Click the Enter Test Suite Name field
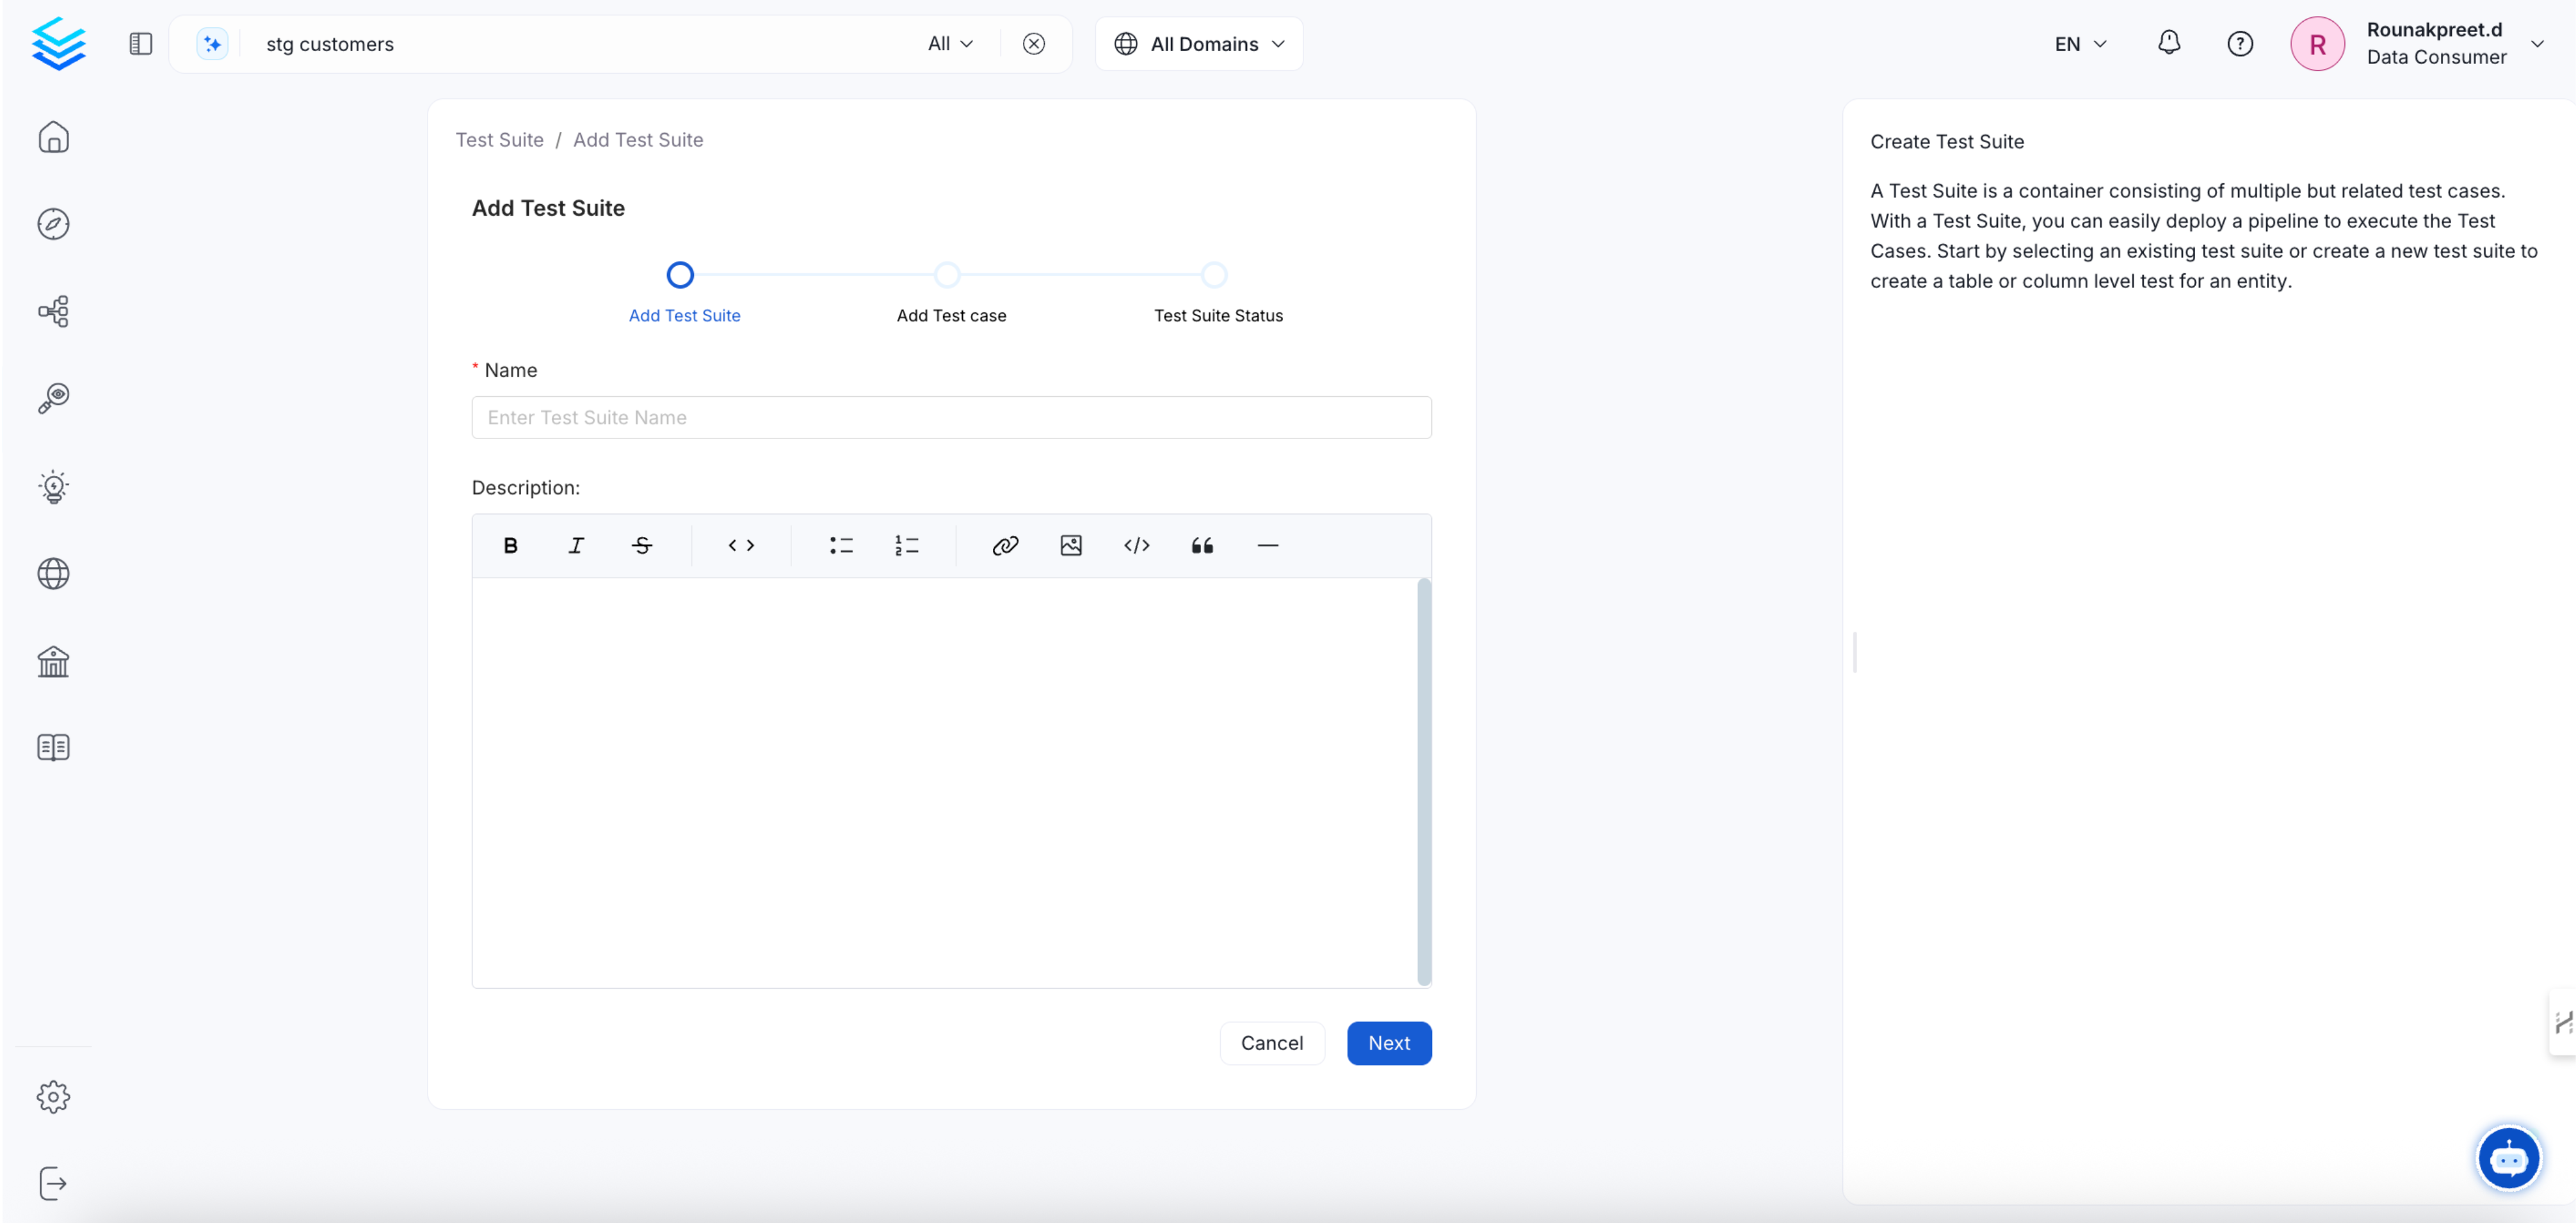The image size is (2576, 1223). coord(950,417)
